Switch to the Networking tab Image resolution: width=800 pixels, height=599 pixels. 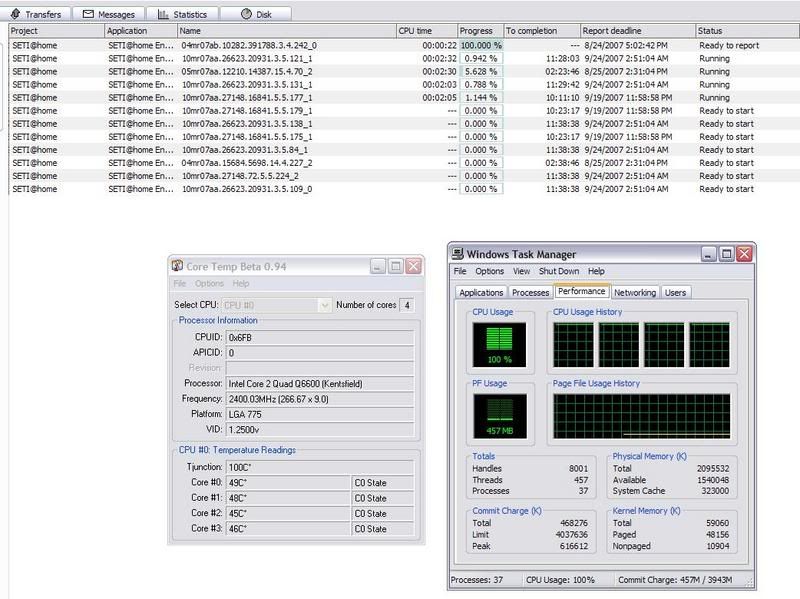[635, 293]
